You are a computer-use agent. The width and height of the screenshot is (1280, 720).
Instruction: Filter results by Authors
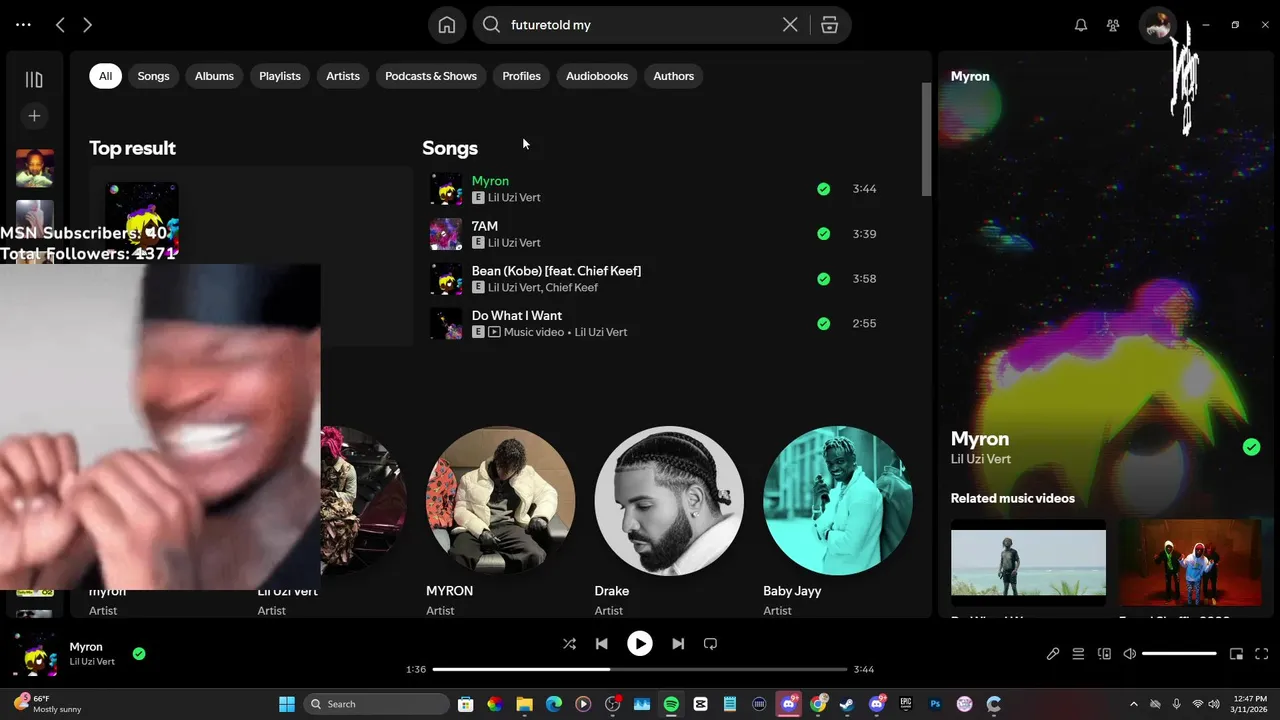click(x=674, y=76)
